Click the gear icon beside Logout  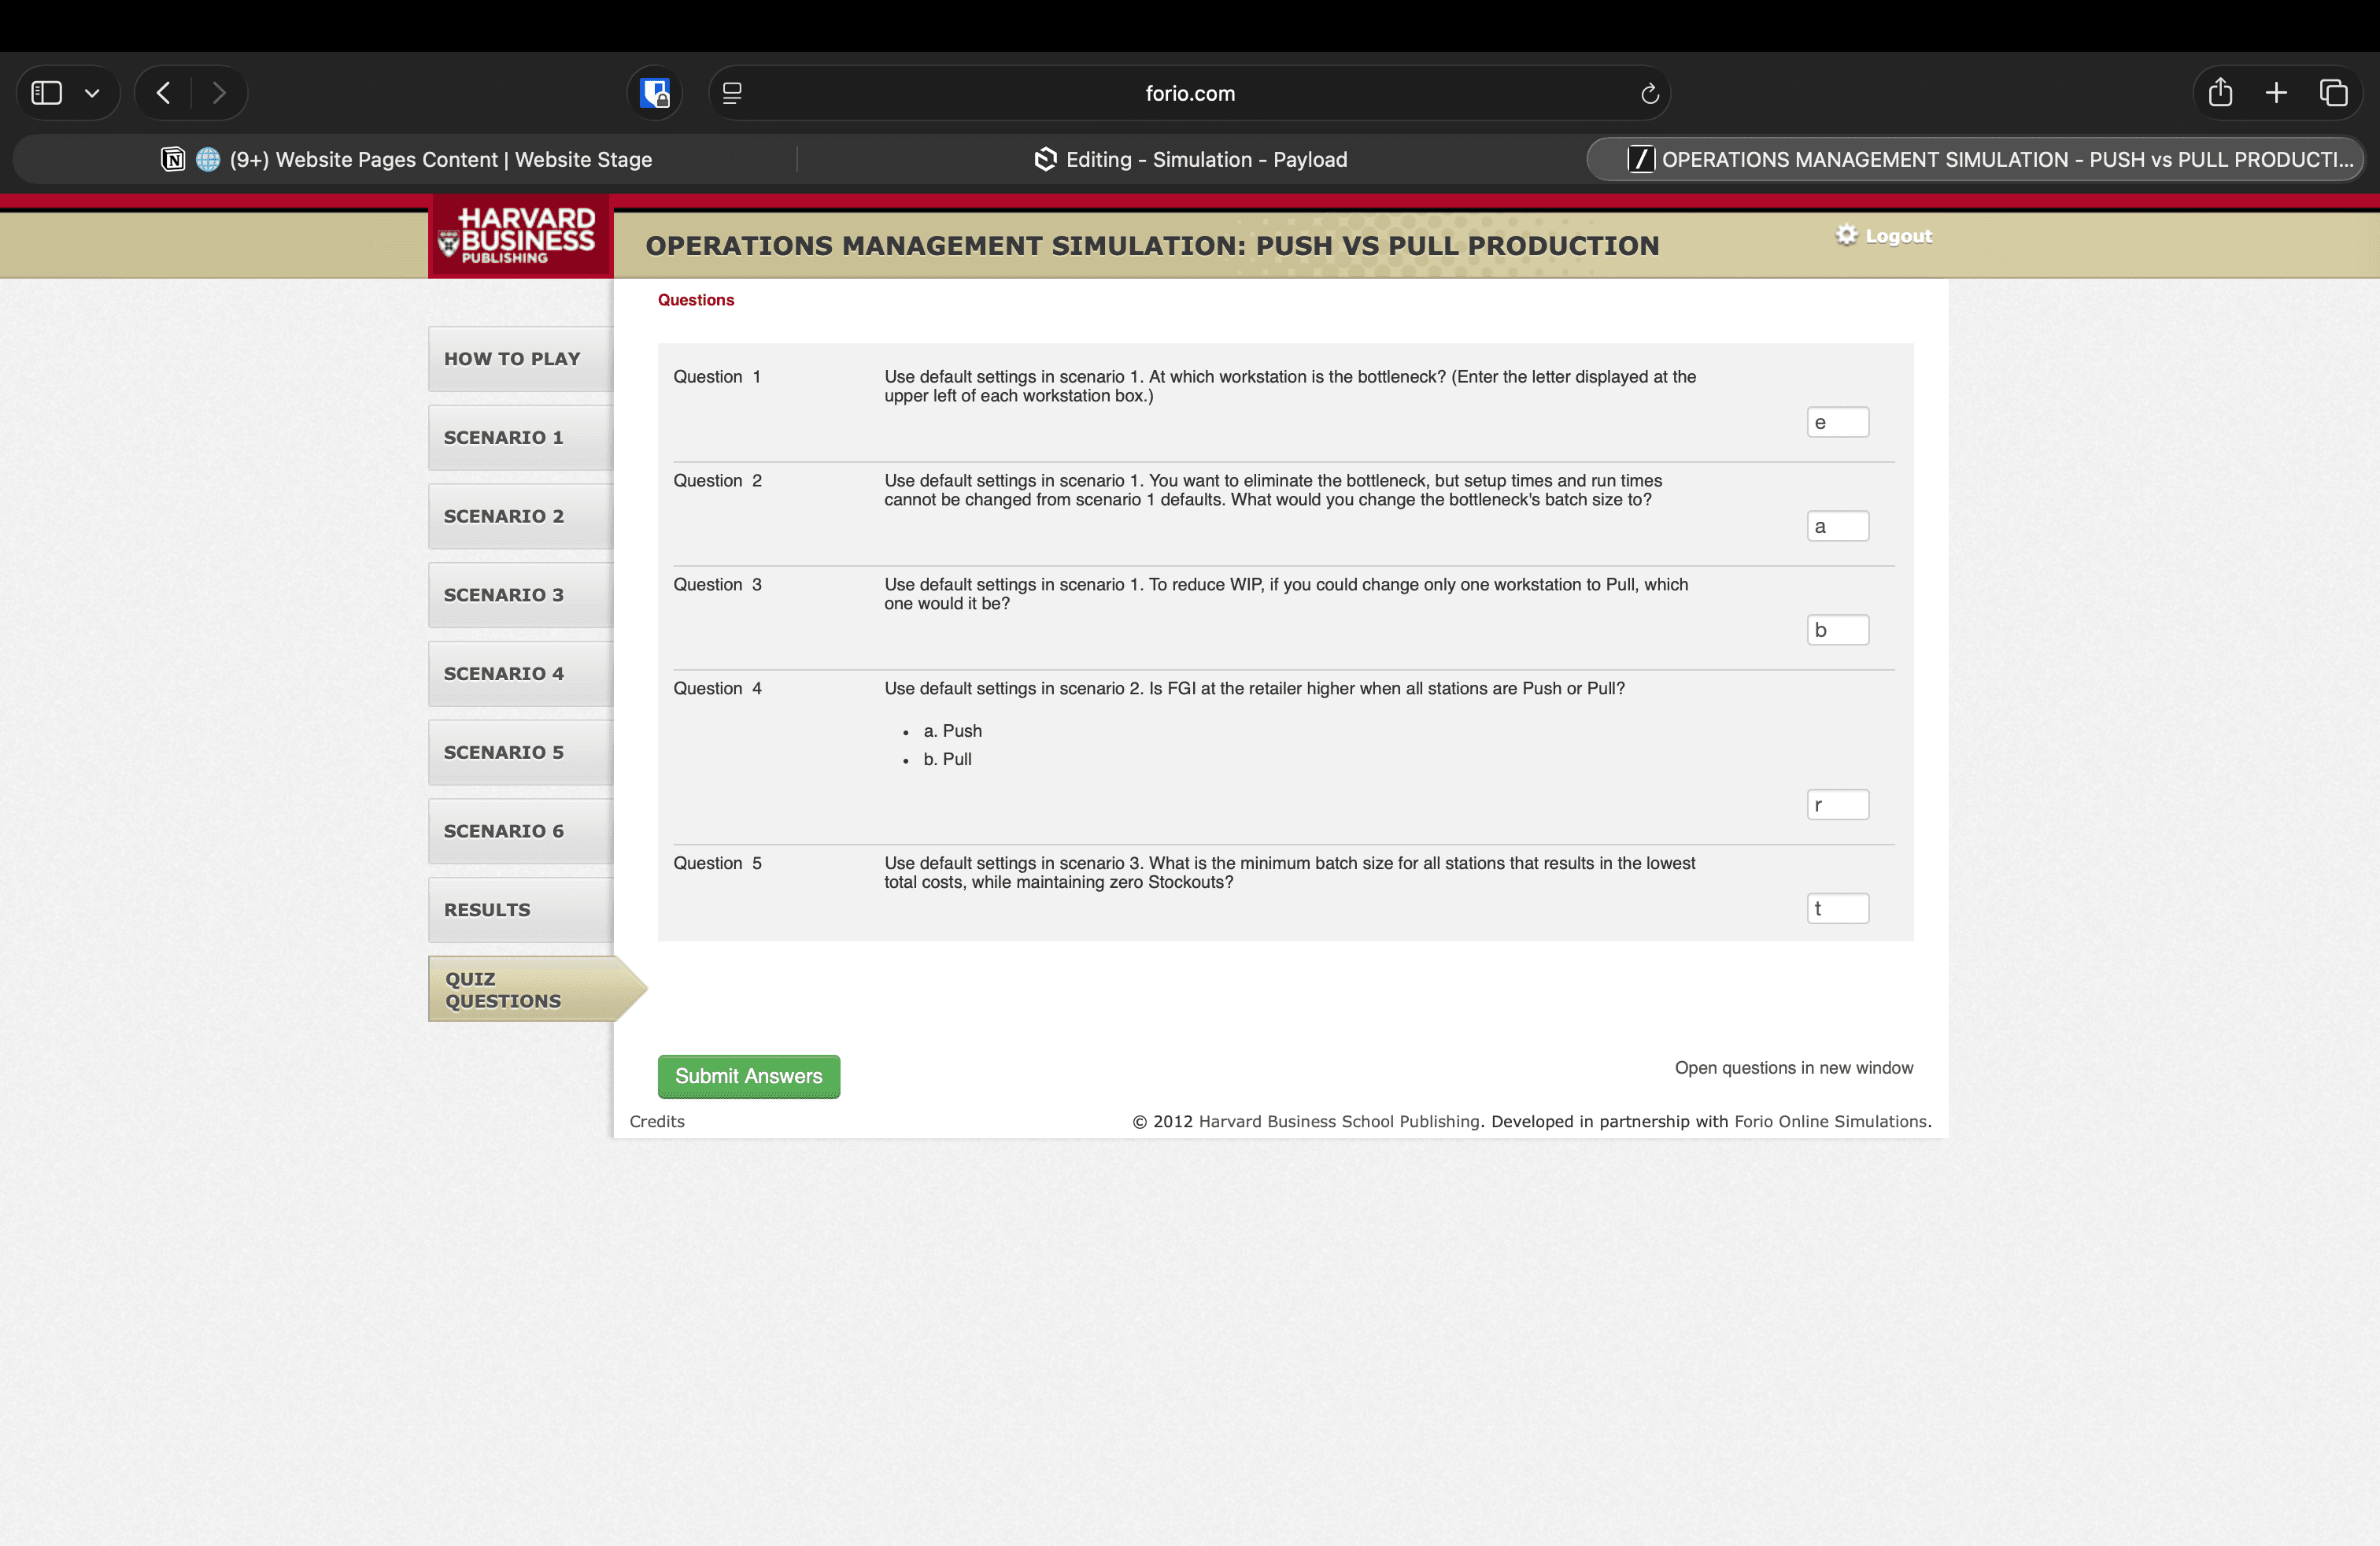1846,235
